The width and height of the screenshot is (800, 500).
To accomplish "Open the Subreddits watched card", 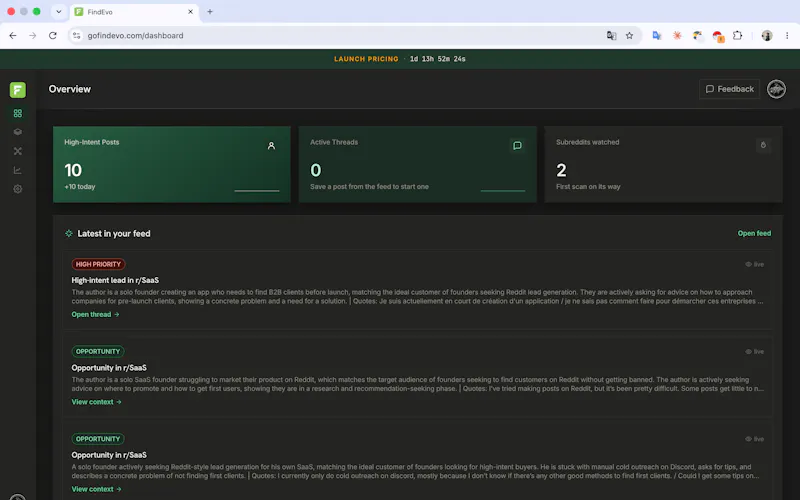I will [663, 164].
